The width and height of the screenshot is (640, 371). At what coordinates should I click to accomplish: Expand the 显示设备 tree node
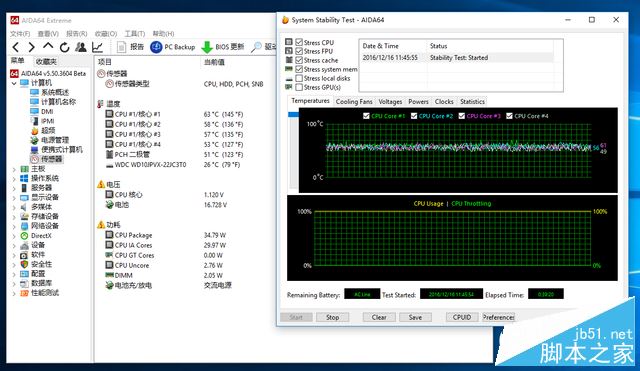tap(14, 198)
